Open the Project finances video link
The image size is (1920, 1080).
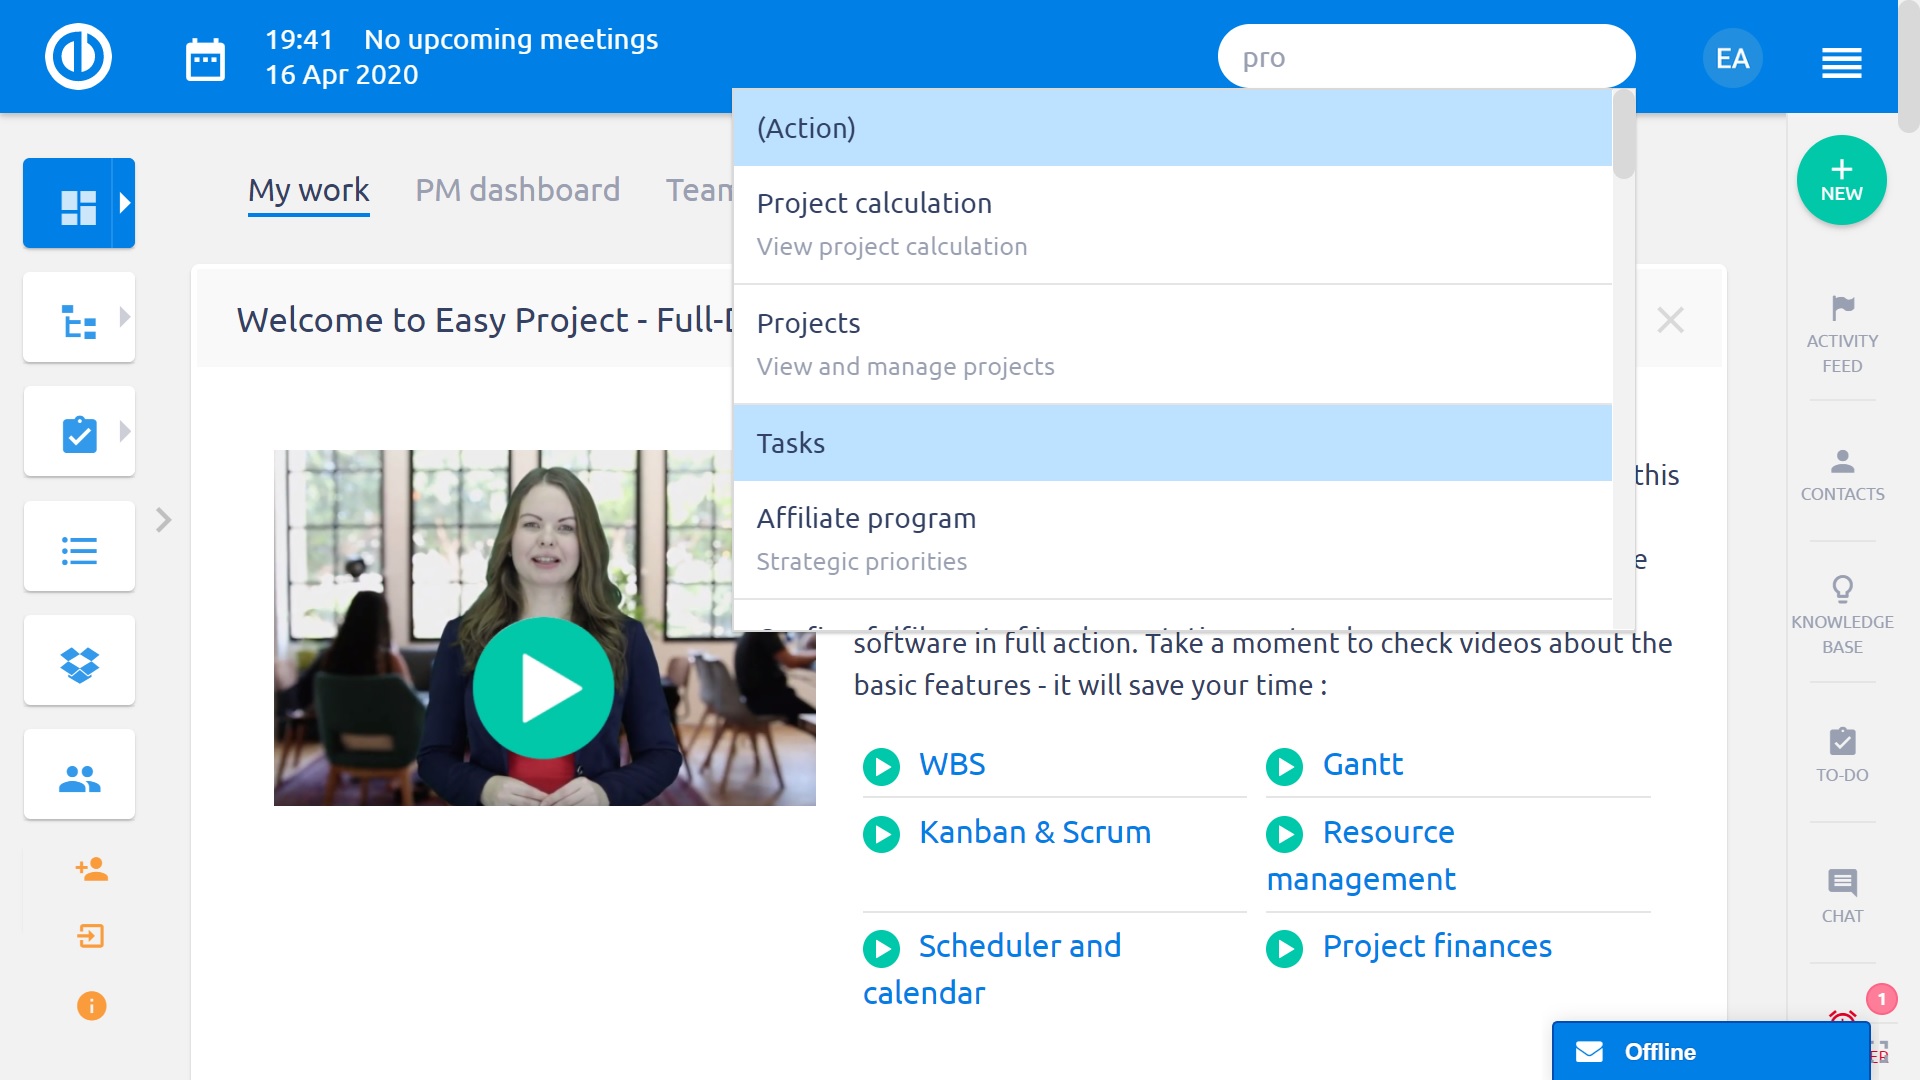1437,946
